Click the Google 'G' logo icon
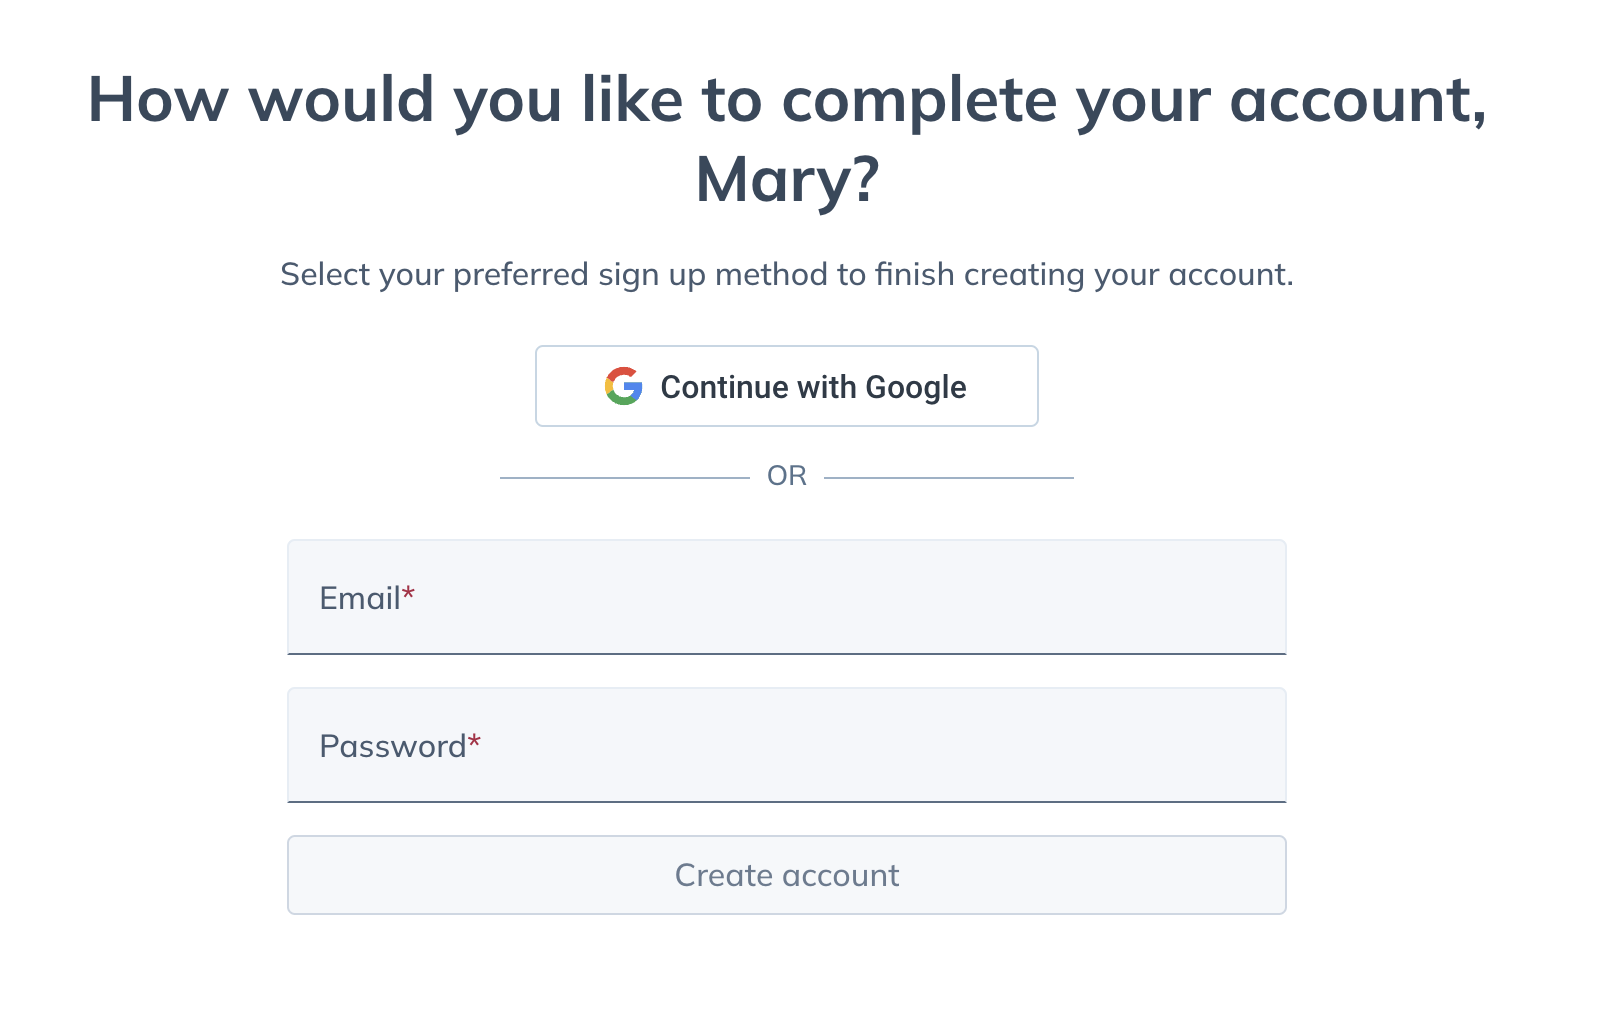This screenshot has height=1012, width=1616. click(623, 386)
